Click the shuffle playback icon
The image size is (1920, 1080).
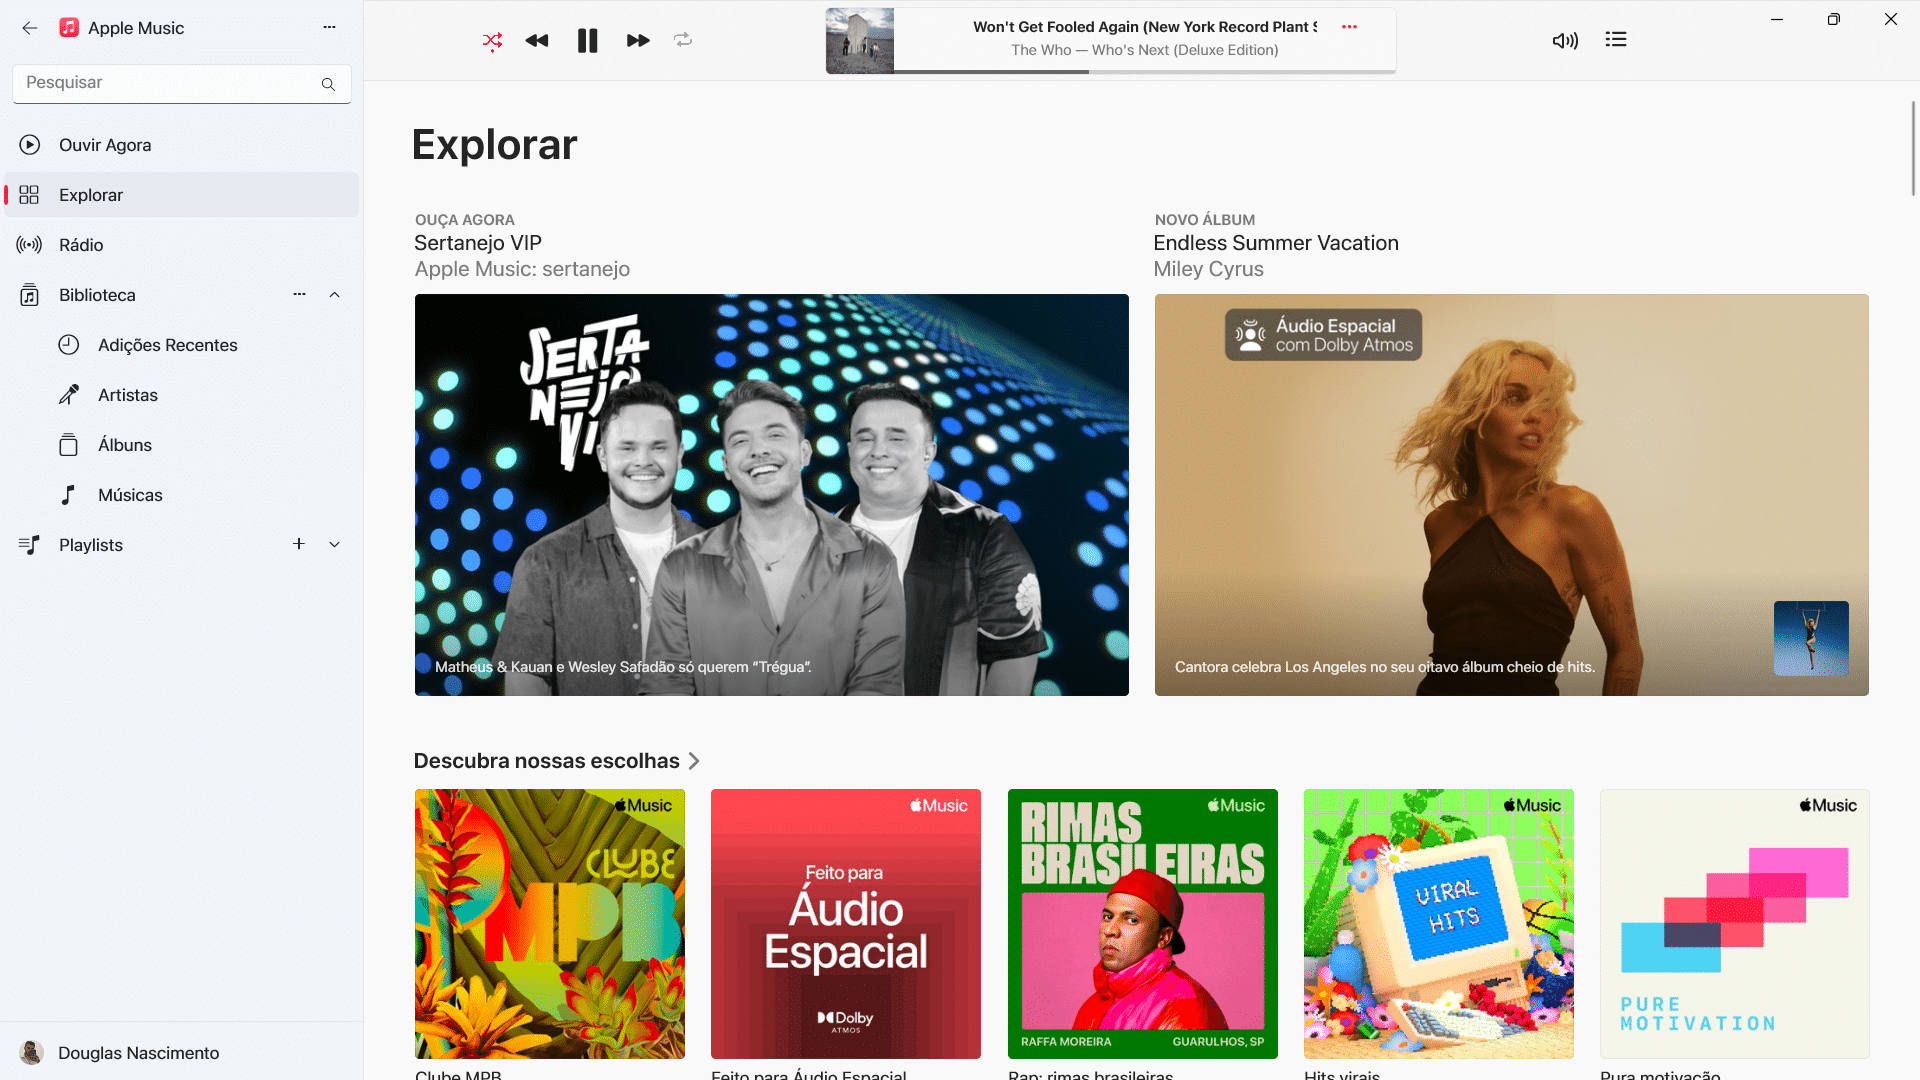(x=493, y=40)
